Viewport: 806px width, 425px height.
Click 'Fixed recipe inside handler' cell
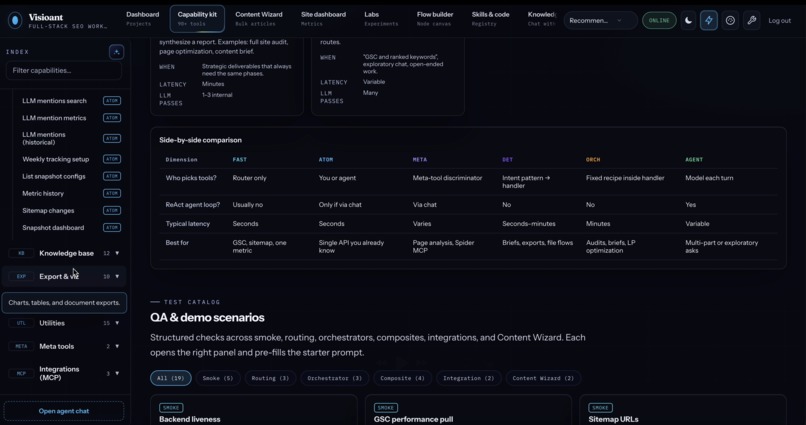tap(625, 178)
